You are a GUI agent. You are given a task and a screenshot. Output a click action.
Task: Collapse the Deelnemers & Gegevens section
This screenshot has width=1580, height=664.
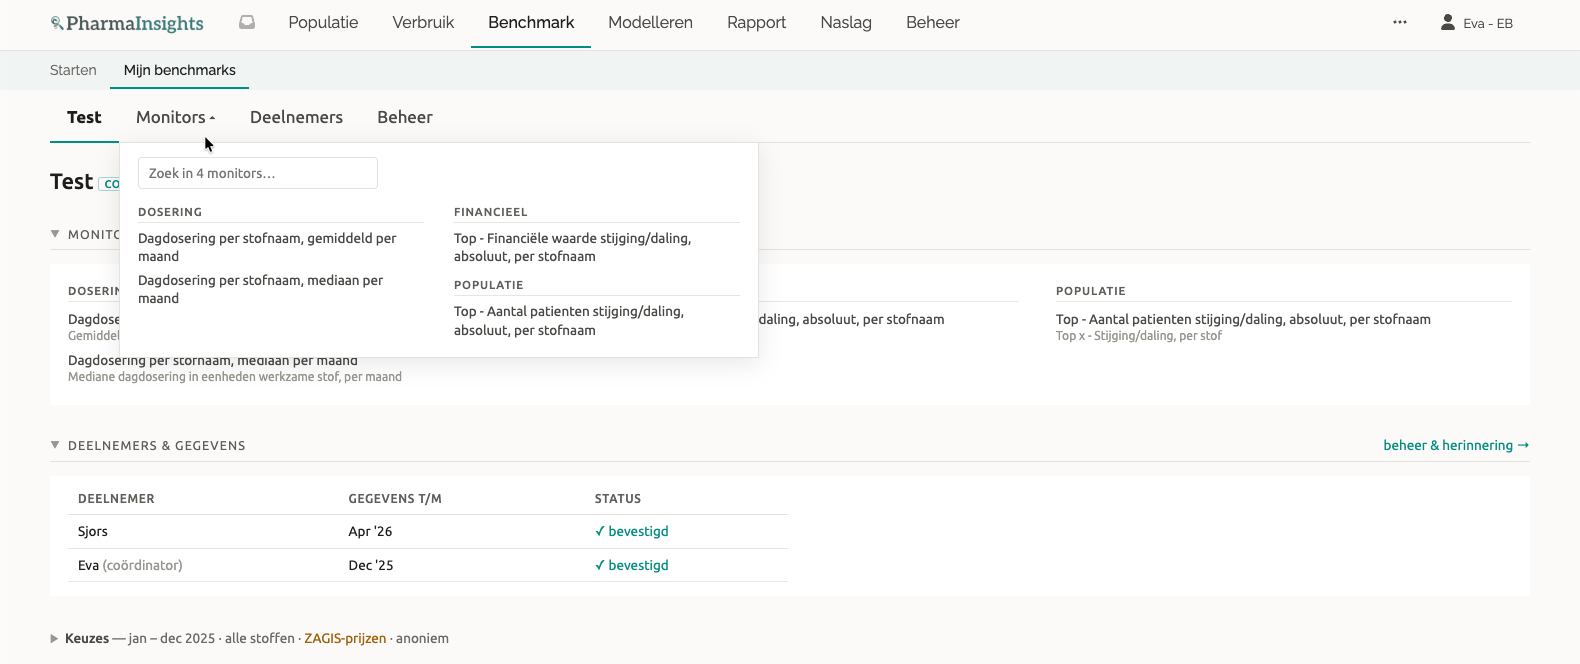pos(55,445)
